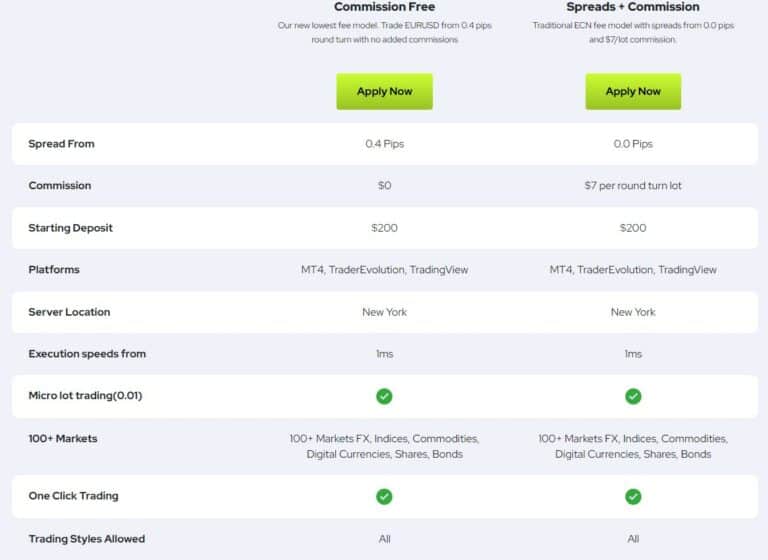The image size is (768, 560).
Task: Click the Micro lot trading(0.01) row label
Action: pos(85,396)
